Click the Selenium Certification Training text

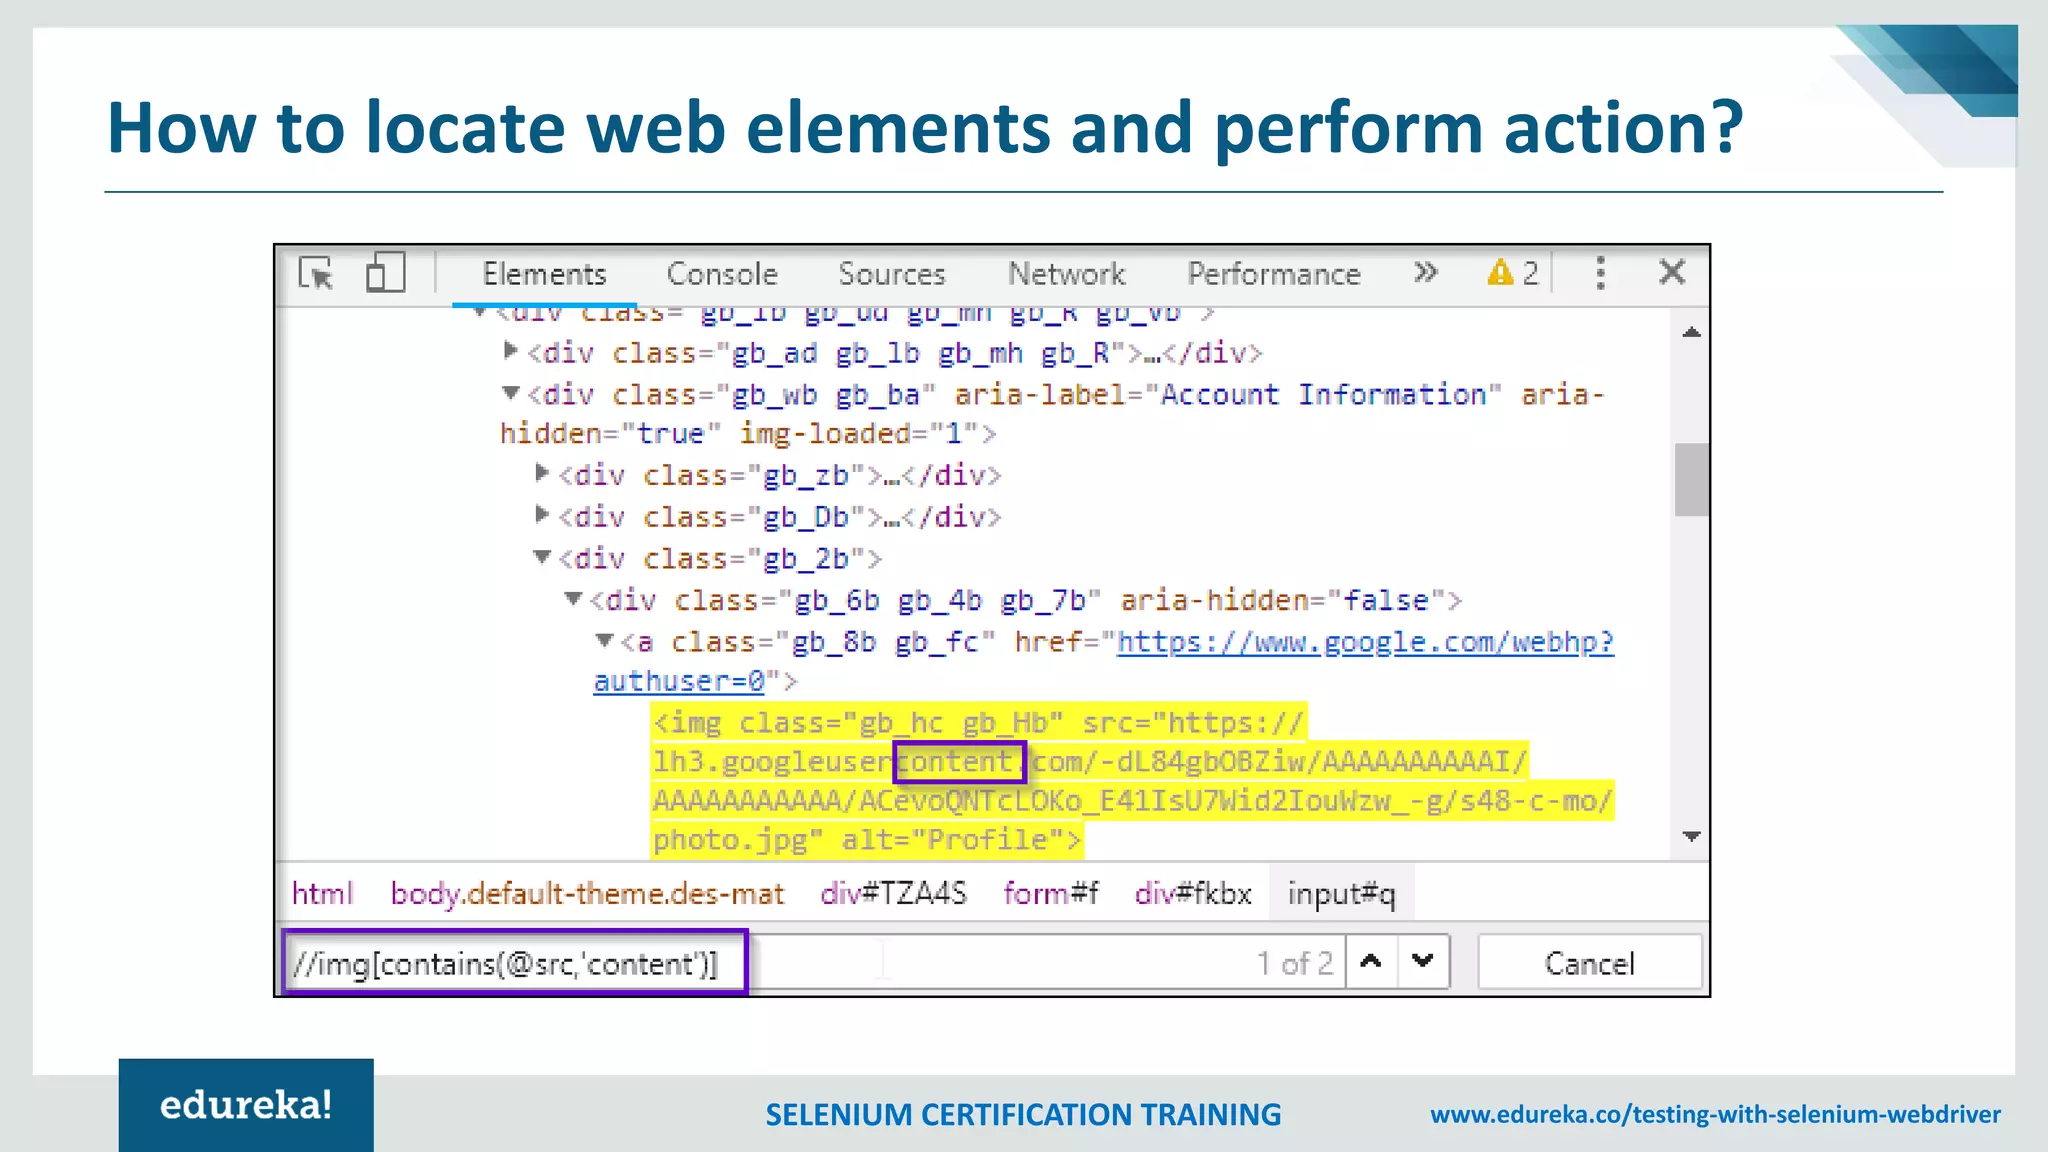[1023, 1114]
